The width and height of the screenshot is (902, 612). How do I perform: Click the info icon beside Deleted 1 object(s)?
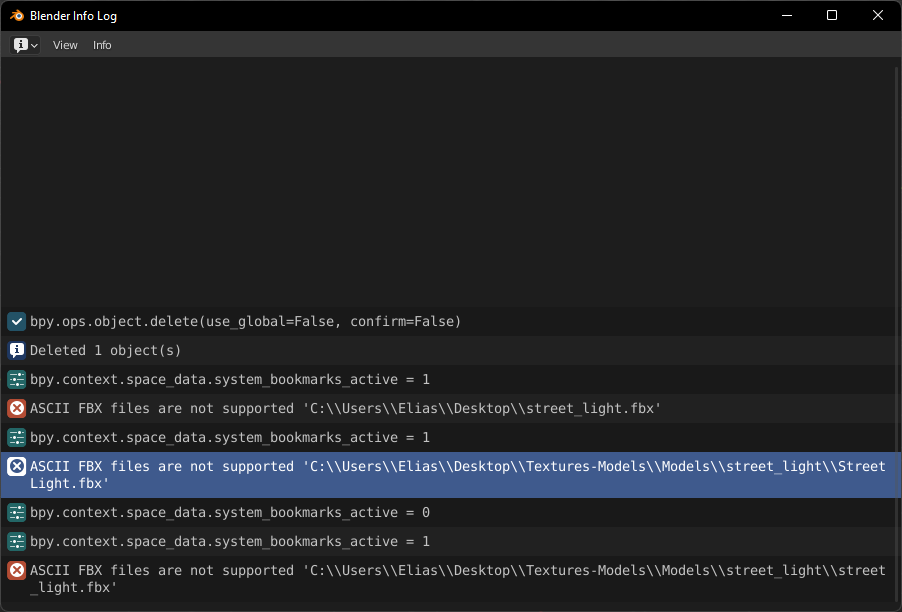click(x=17, y=350)
